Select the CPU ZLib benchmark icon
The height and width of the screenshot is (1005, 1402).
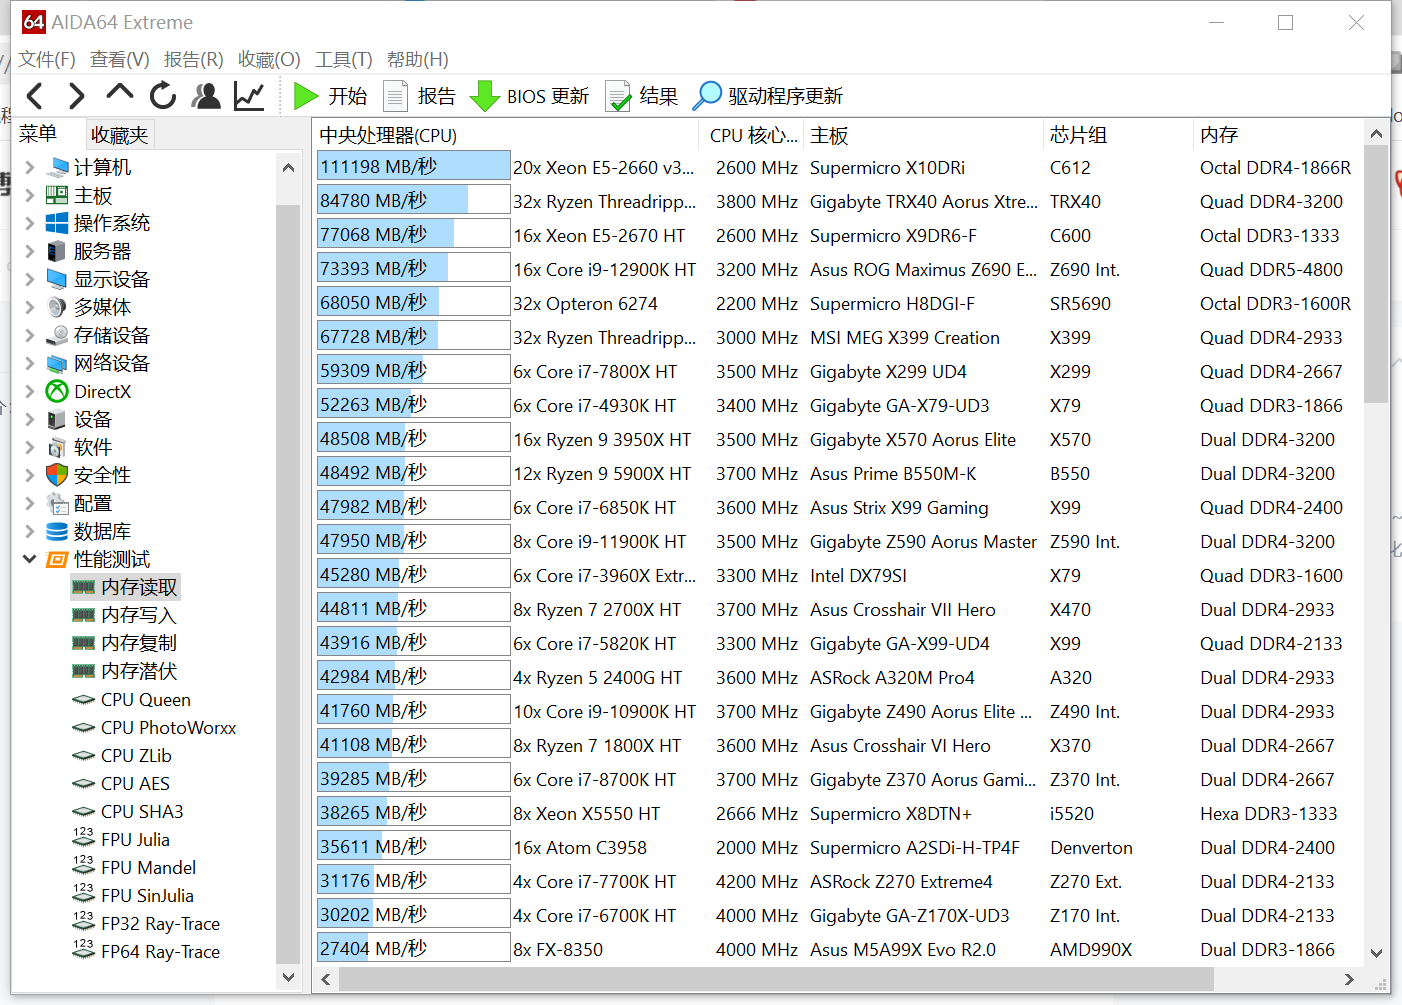[84, 755]
